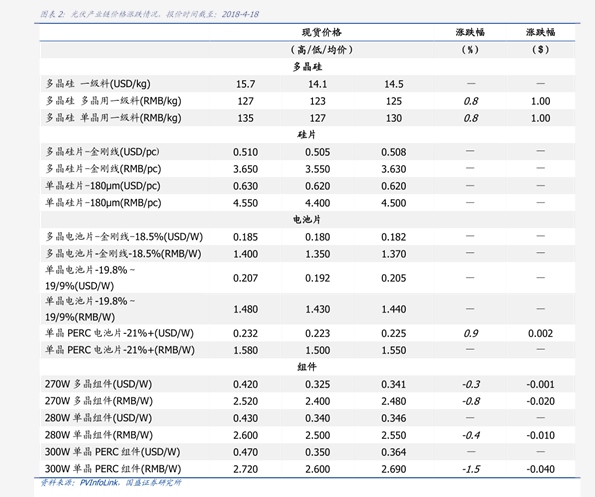This screenshot has width=595, height=497.
Task: Click the 硅片 section heading
Action: [x=307, y=135]
